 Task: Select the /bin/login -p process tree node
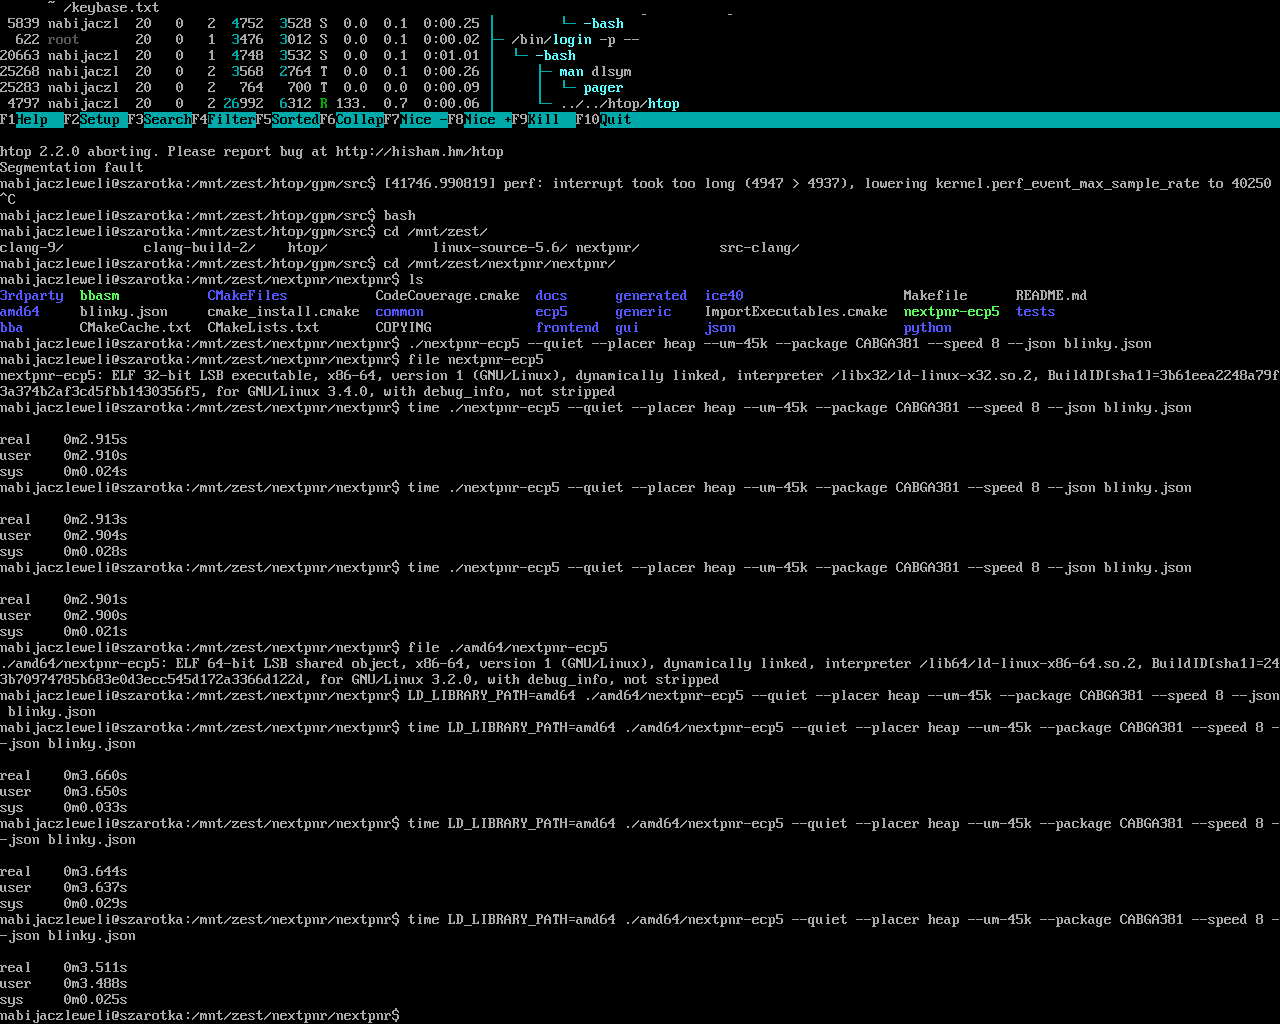point(575,40)
